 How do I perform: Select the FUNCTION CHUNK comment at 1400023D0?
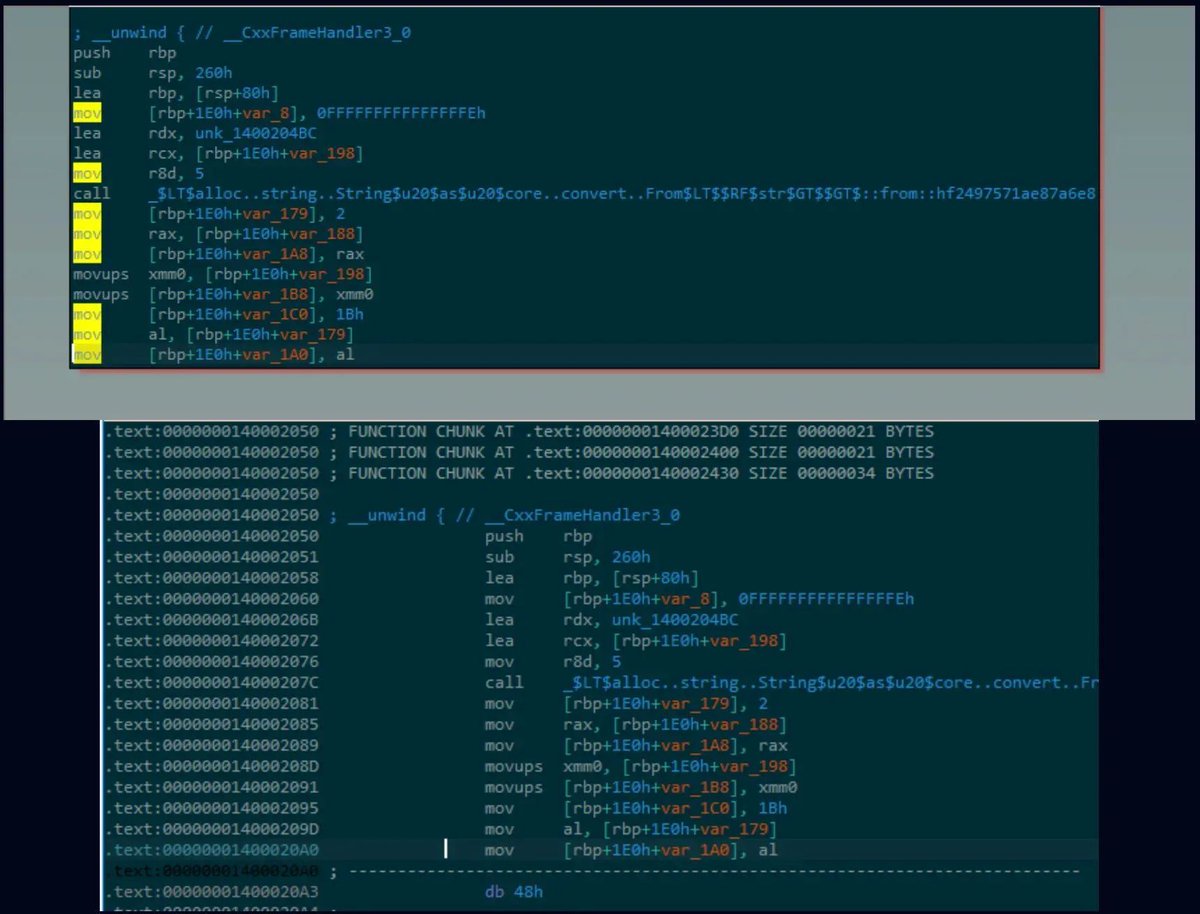520,431
